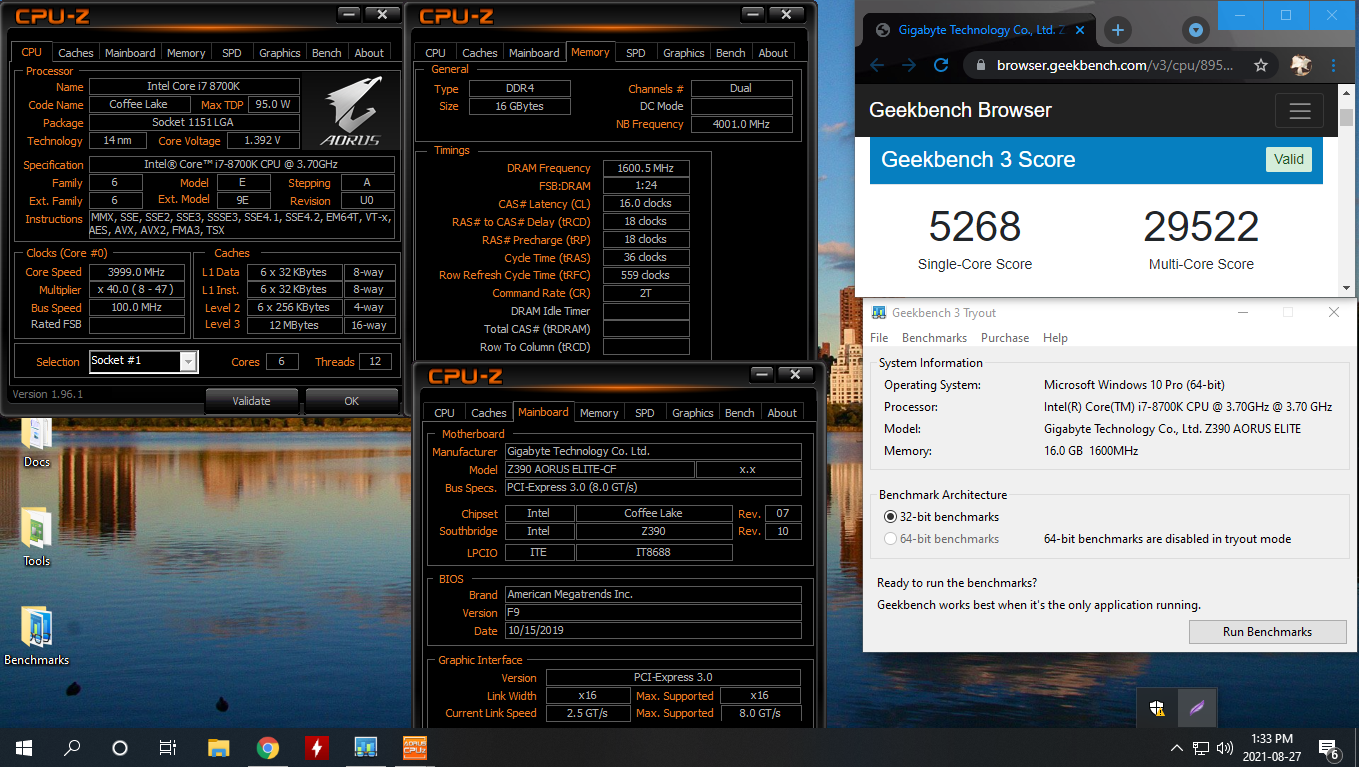Click the OK button in CPU-Z
Screen dimensions: 1359x767
pos(352,401)
